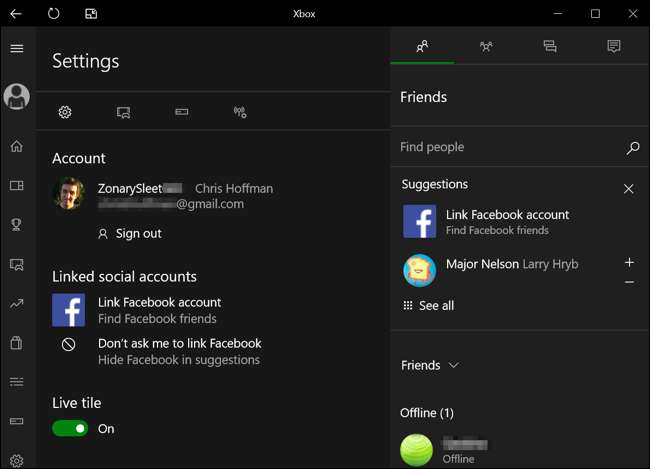650x469 pixels.
Task: Switch to Friends tab icon
Action: [x=422, y=46]
